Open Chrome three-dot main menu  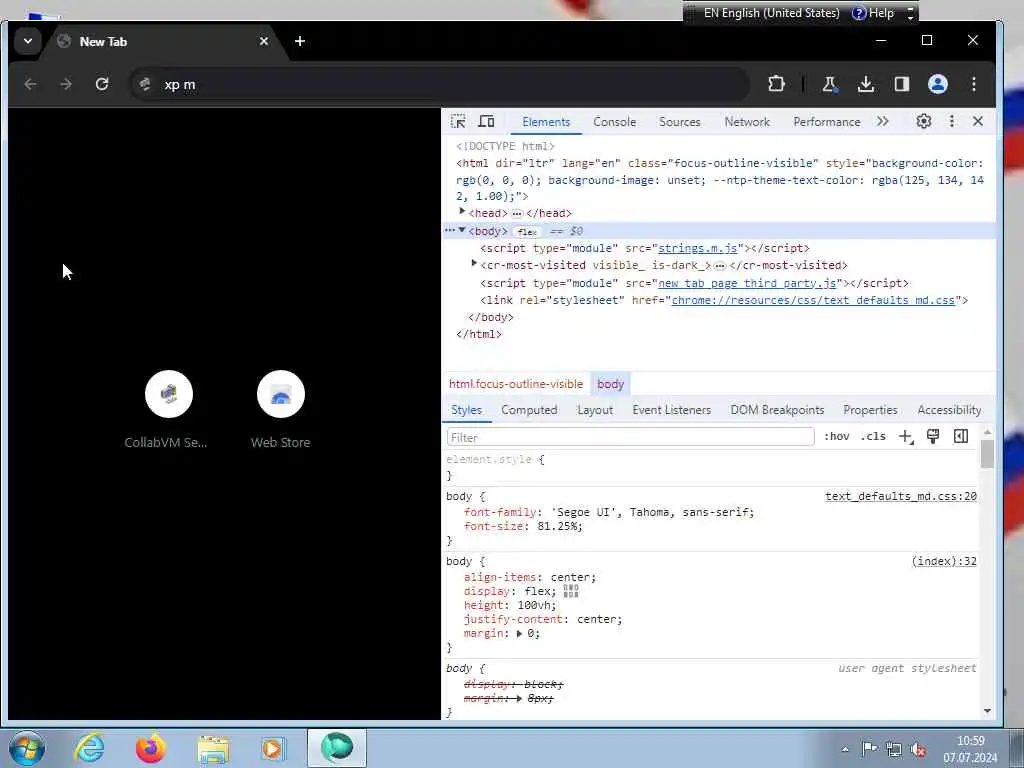[x=974, y=84]
